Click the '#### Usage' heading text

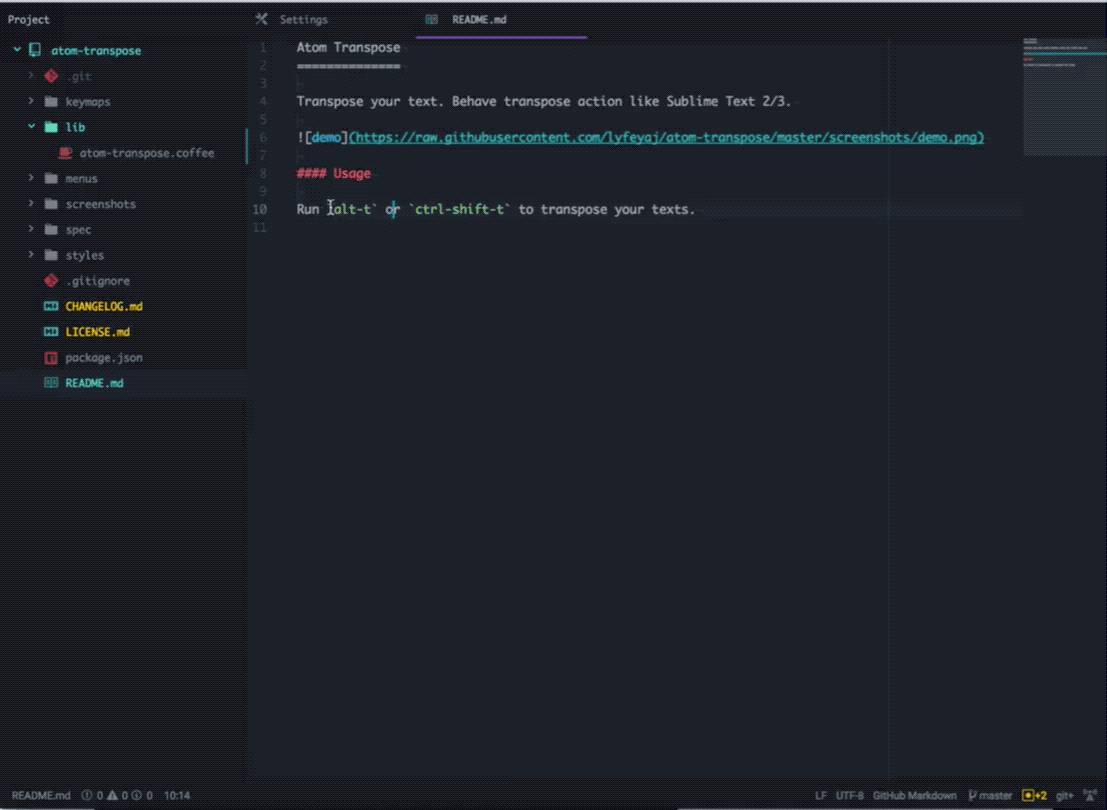tap(333, 173)
